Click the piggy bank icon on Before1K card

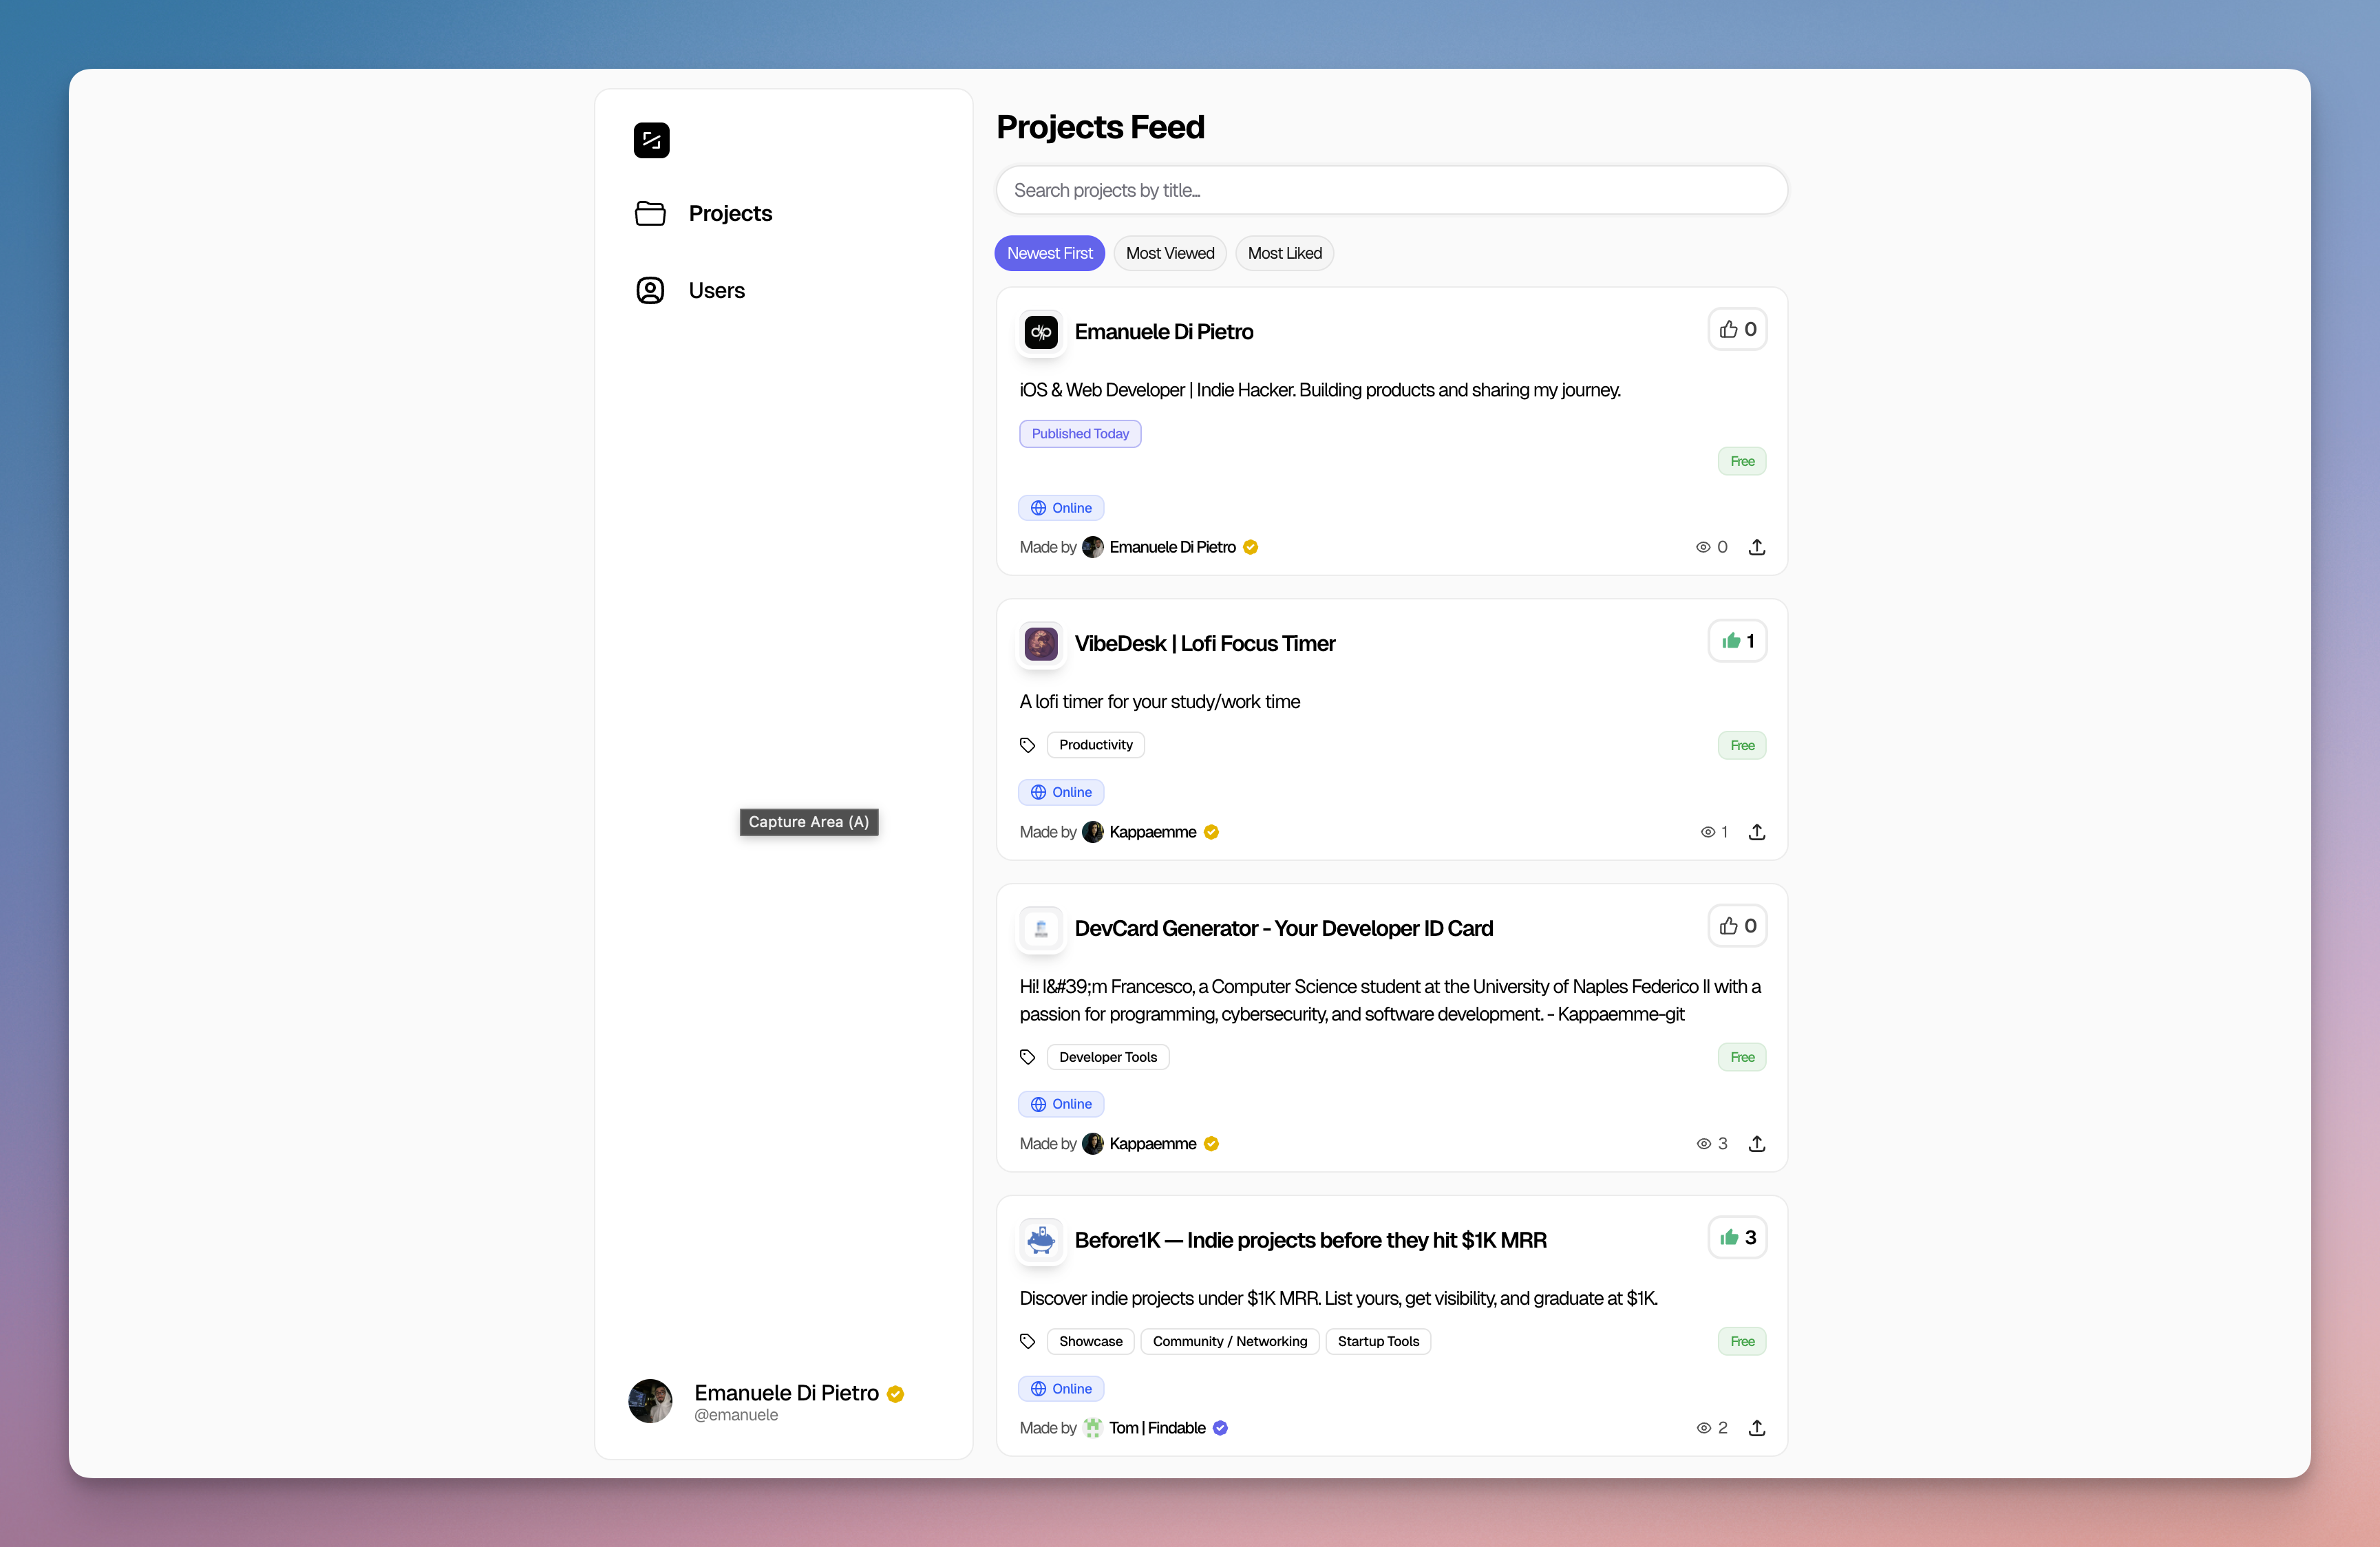pyautogui.click(x=1041, y=1240)
